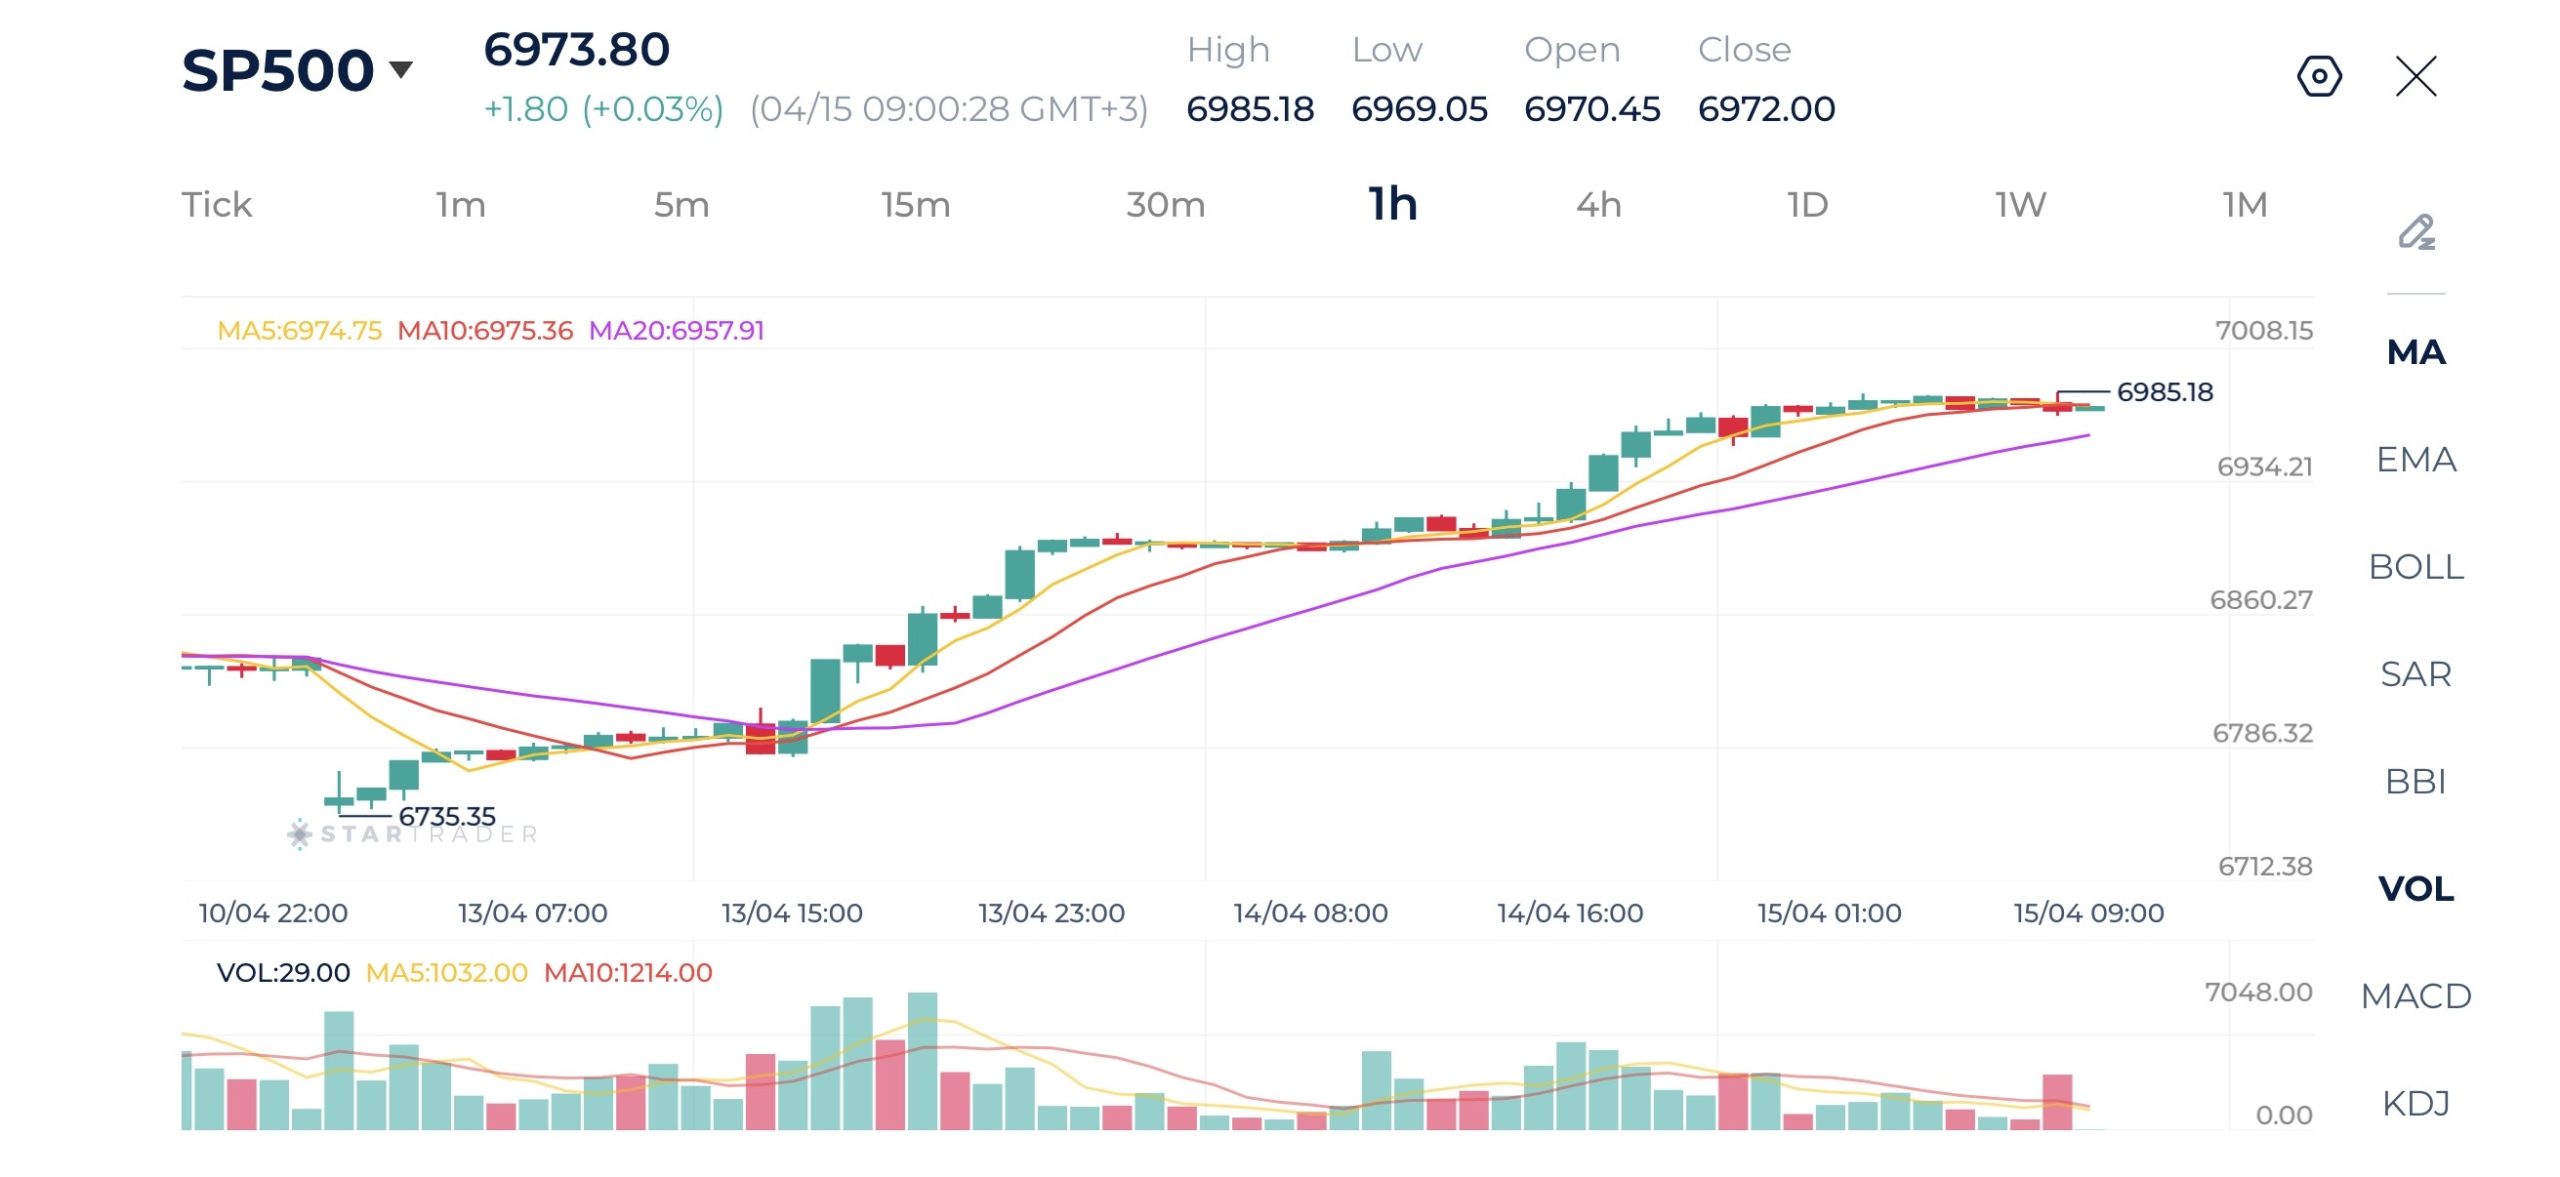Show the KDJ sub-chart indicator
The height and width of the screenshot is (1177, 2560).
[x=2416, y=1103]
